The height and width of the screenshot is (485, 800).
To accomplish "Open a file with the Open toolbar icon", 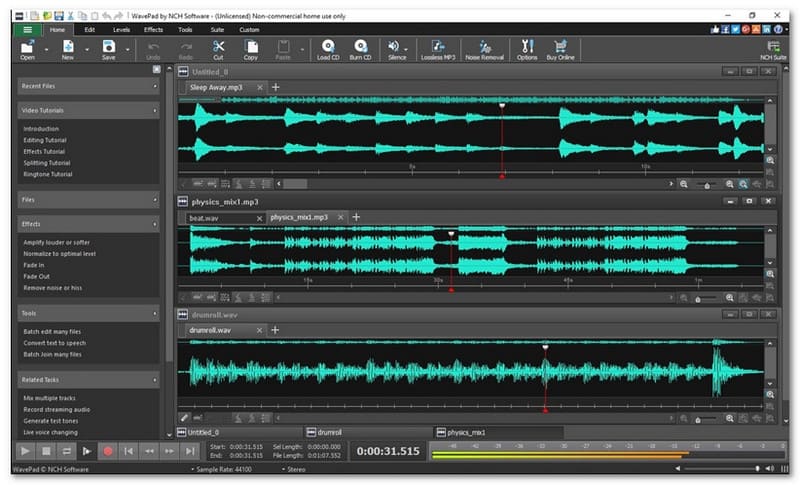I will click(27, 49).
